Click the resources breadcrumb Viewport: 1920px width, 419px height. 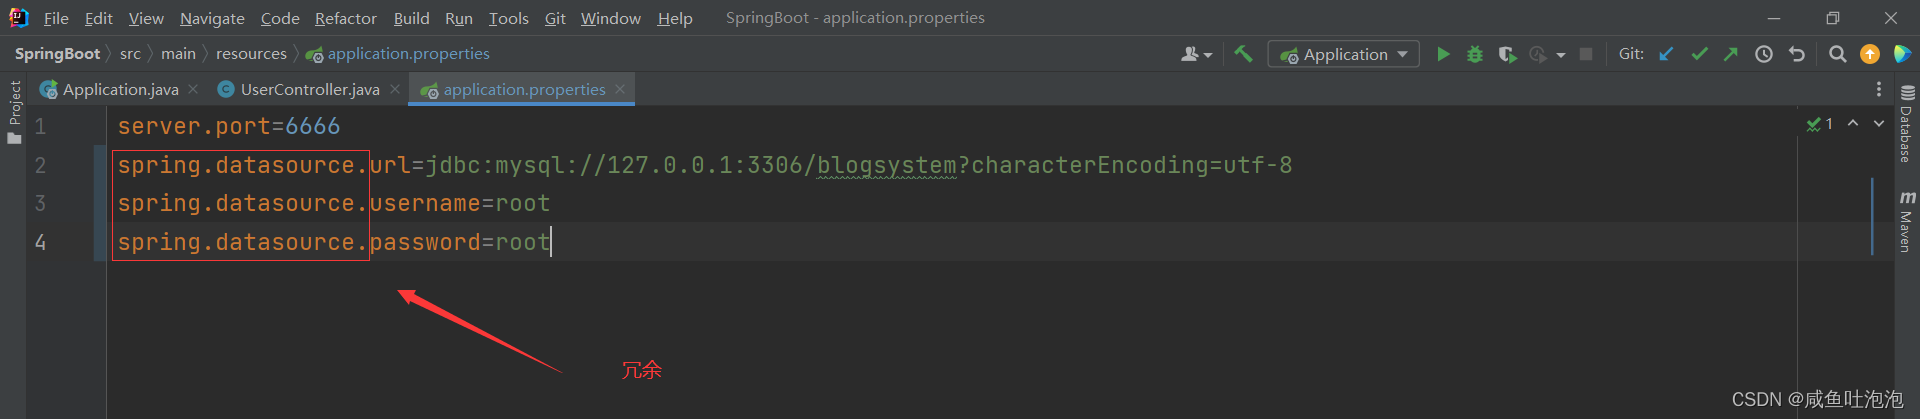coord(251,54)
